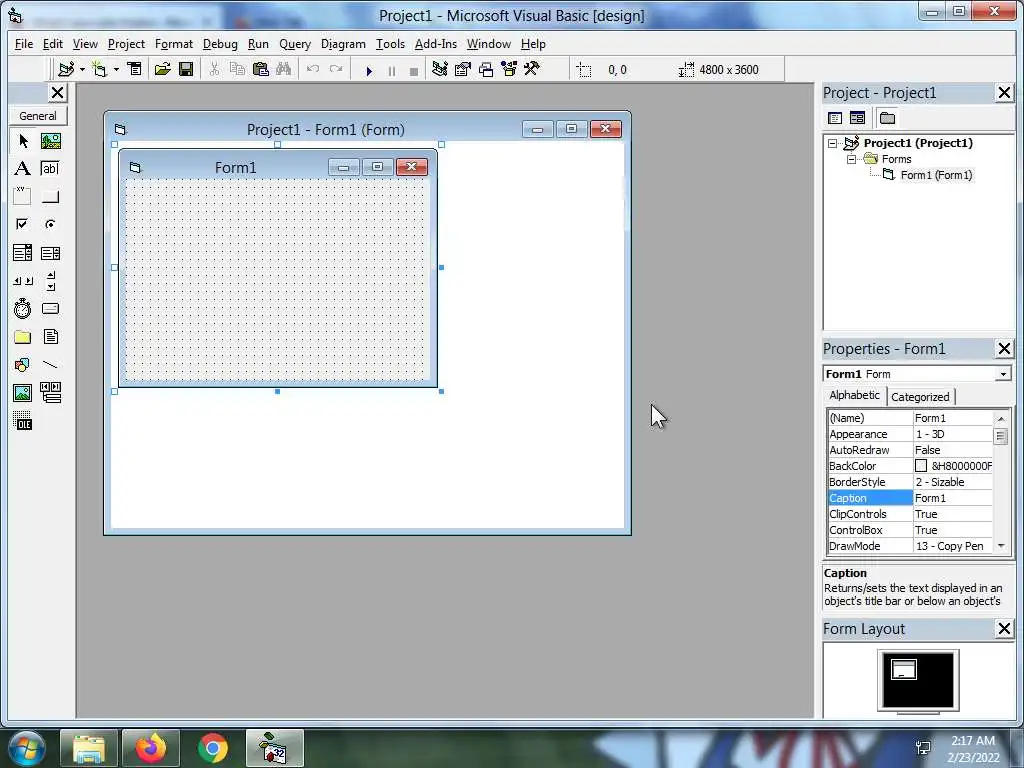1024x768 pixels.
Task: Start the program with Run arrow
Action: (x=369, y=71)
